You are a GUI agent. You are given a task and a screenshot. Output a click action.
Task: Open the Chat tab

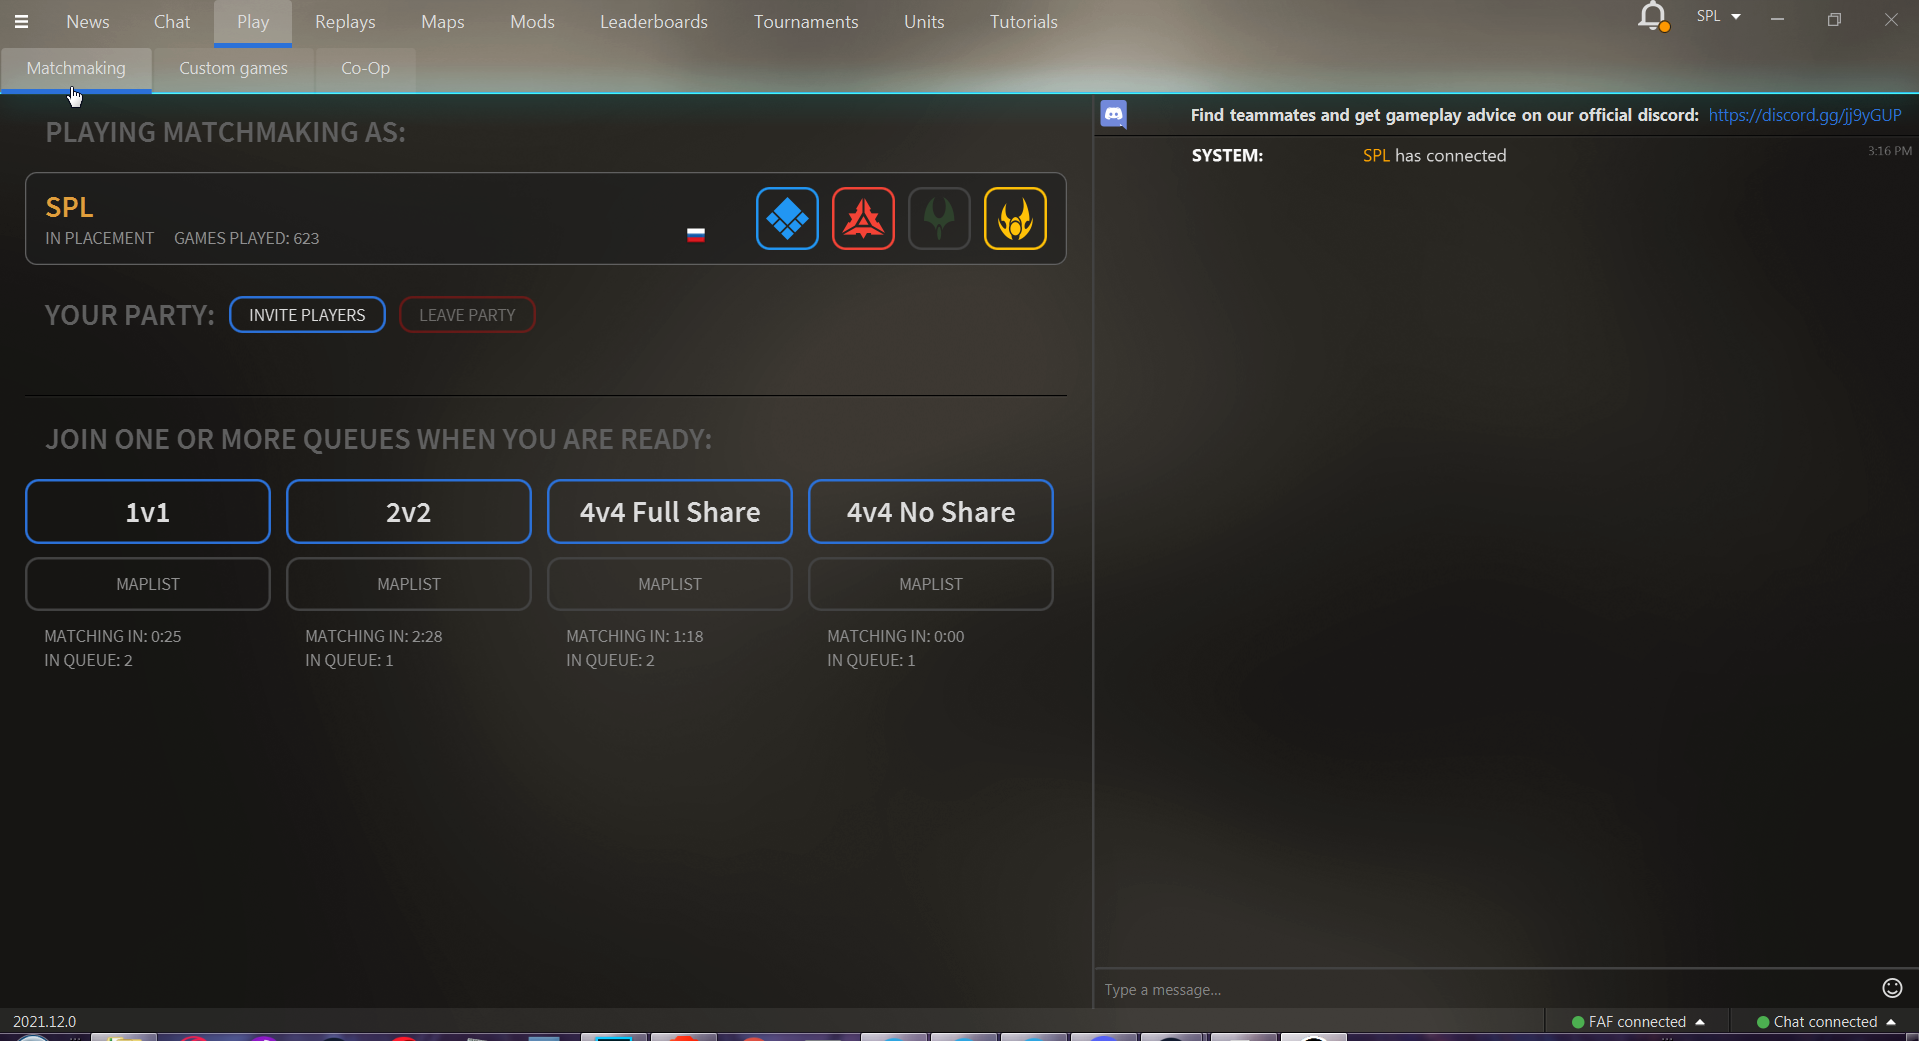tap(172, 22)
